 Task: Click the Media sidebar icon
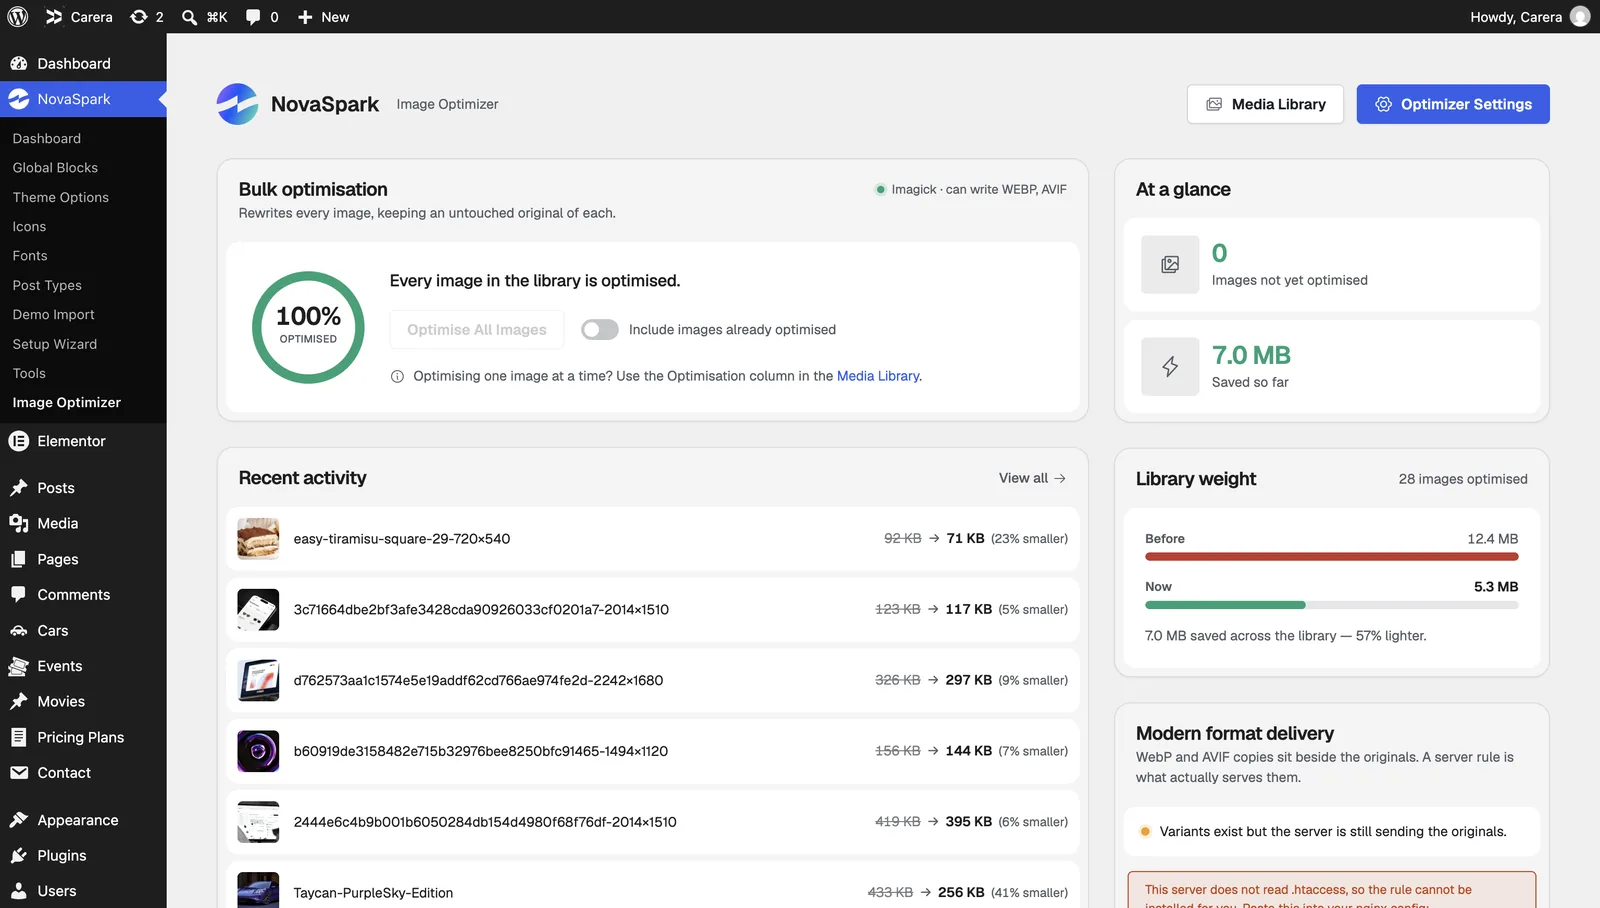point(19,523)
